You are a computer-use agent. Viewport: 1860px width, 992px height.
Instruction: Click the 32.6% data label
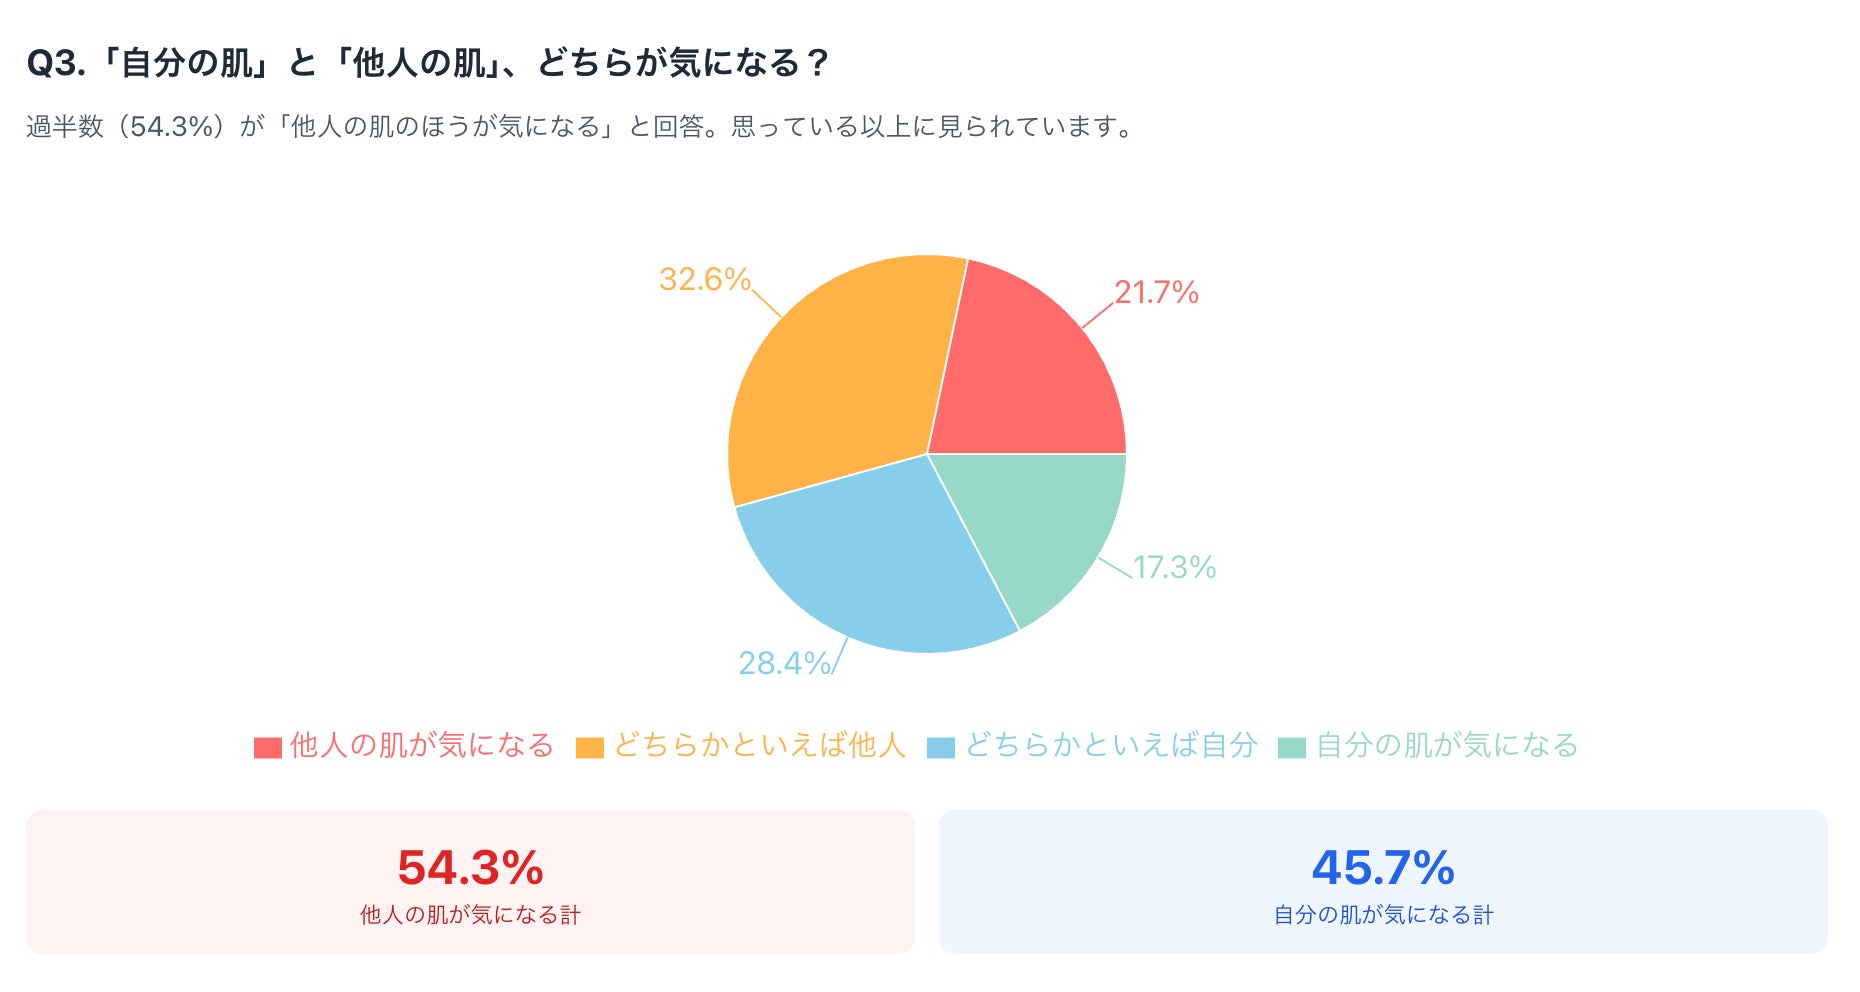click(x=704, y=279)
